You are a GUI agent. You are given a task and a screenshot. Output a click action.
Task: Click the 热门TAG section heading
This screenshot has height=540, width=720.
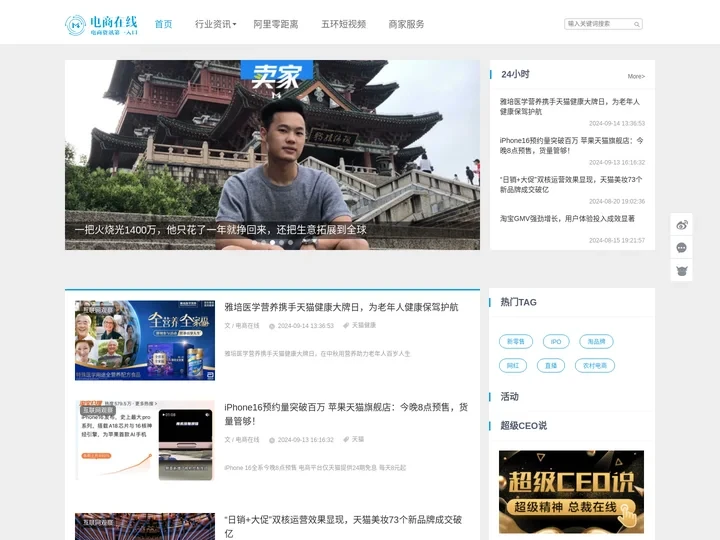pyautogui.click(x=518, y=302)
